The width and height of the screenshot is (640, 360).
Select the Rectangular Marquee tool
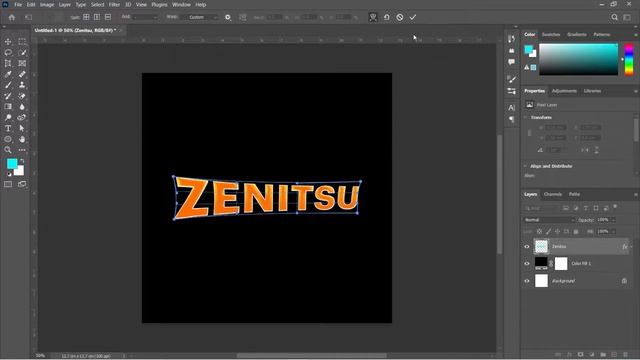click(x=22, y=42)
